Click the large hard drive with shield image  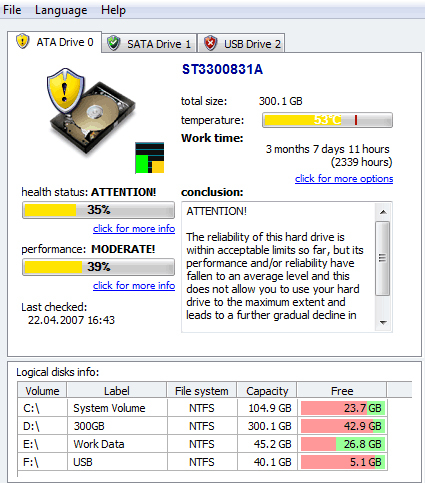pos(91,112)
